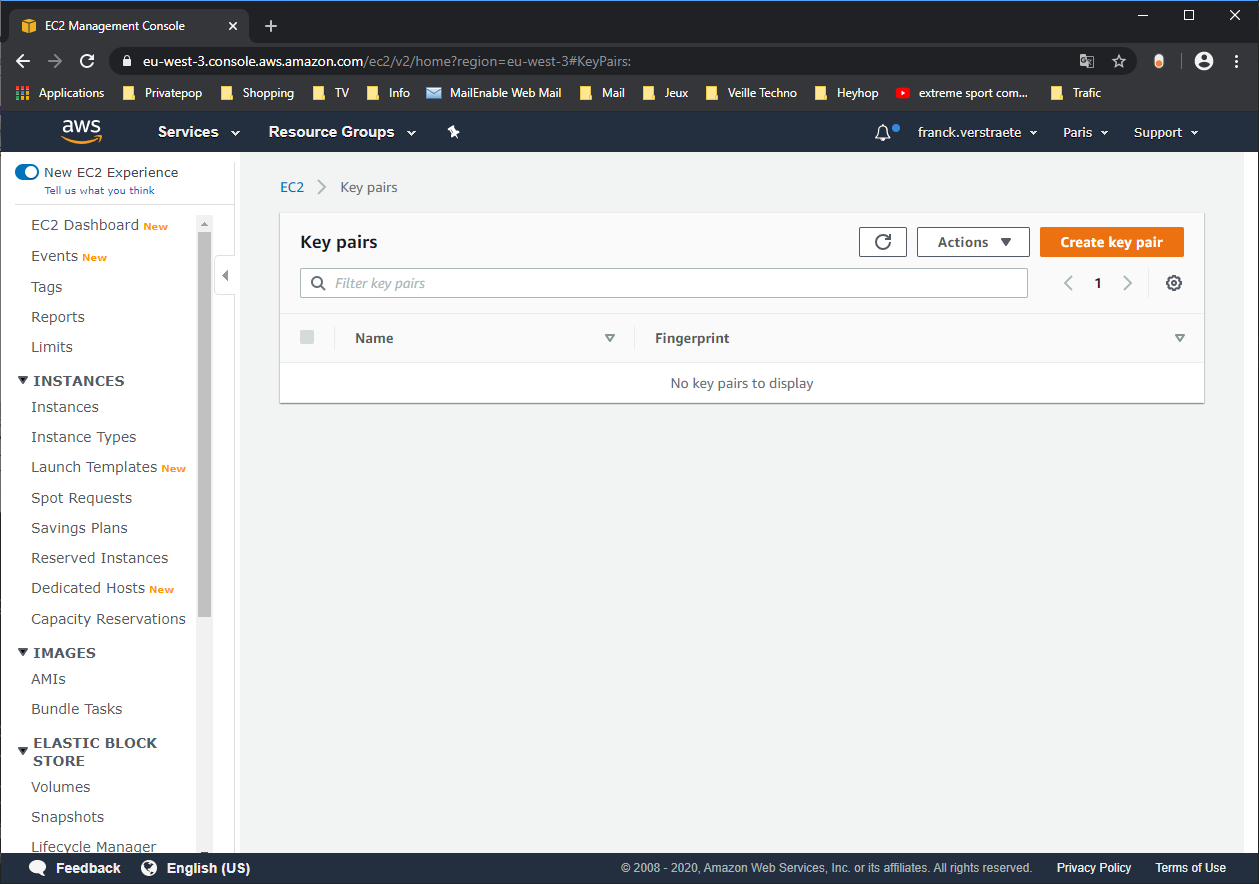Open the Privatepop bookmark folder
This screenshot has height=884, width=1259.
tap(162, 93)
